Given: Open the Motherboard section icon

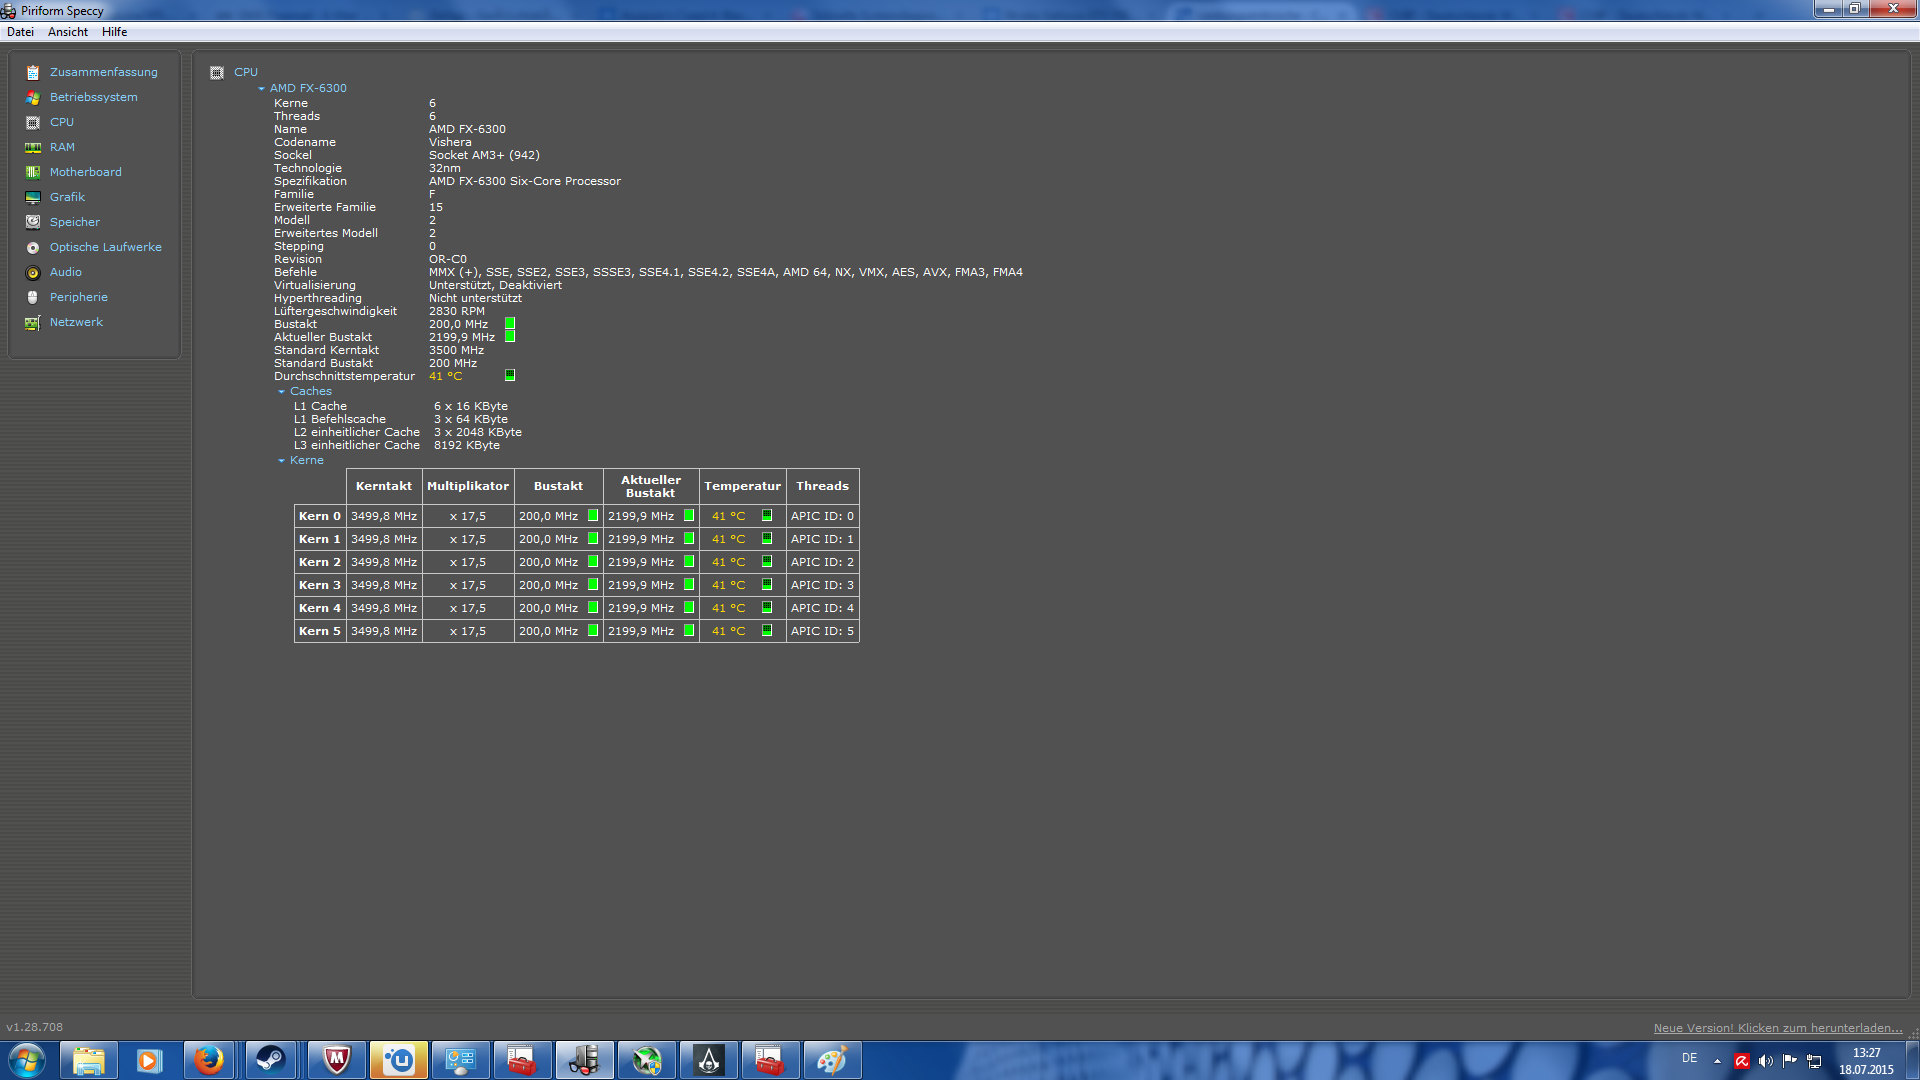Looking at the screenshot, I should pos(33,172).
